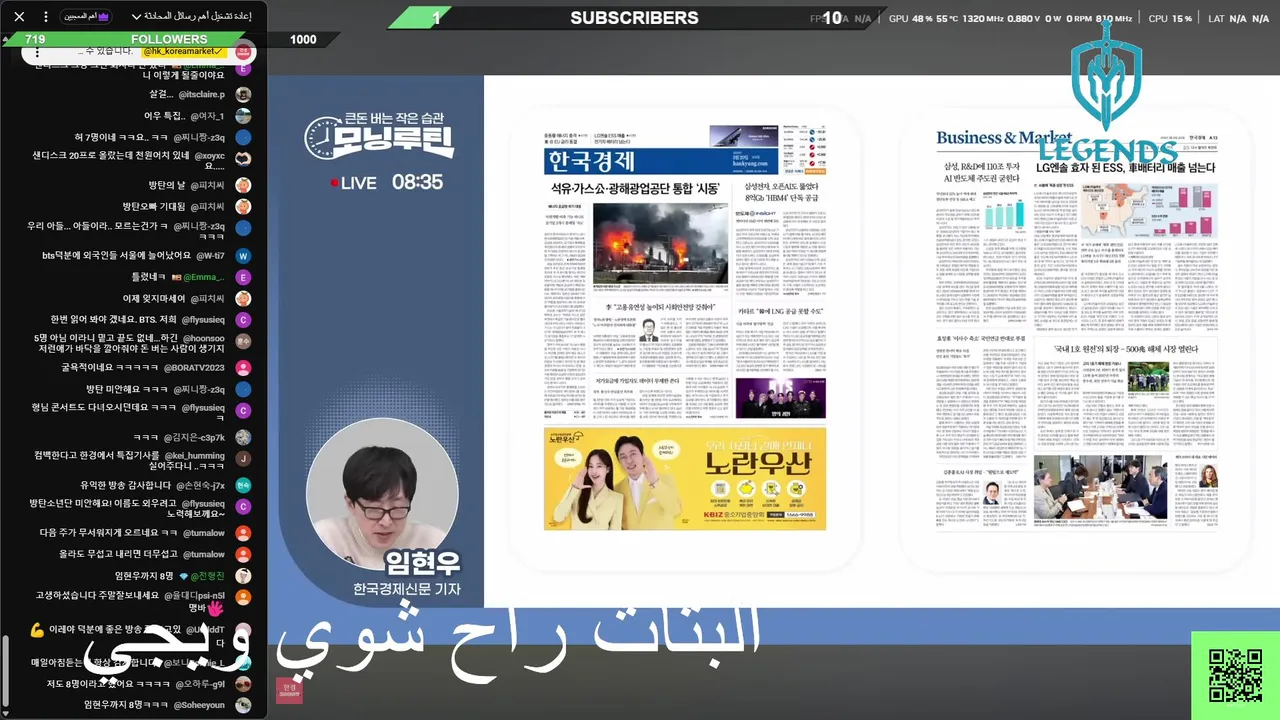
Task: Click avatar beside '방탄 미안해요' message
Action: 243,389
